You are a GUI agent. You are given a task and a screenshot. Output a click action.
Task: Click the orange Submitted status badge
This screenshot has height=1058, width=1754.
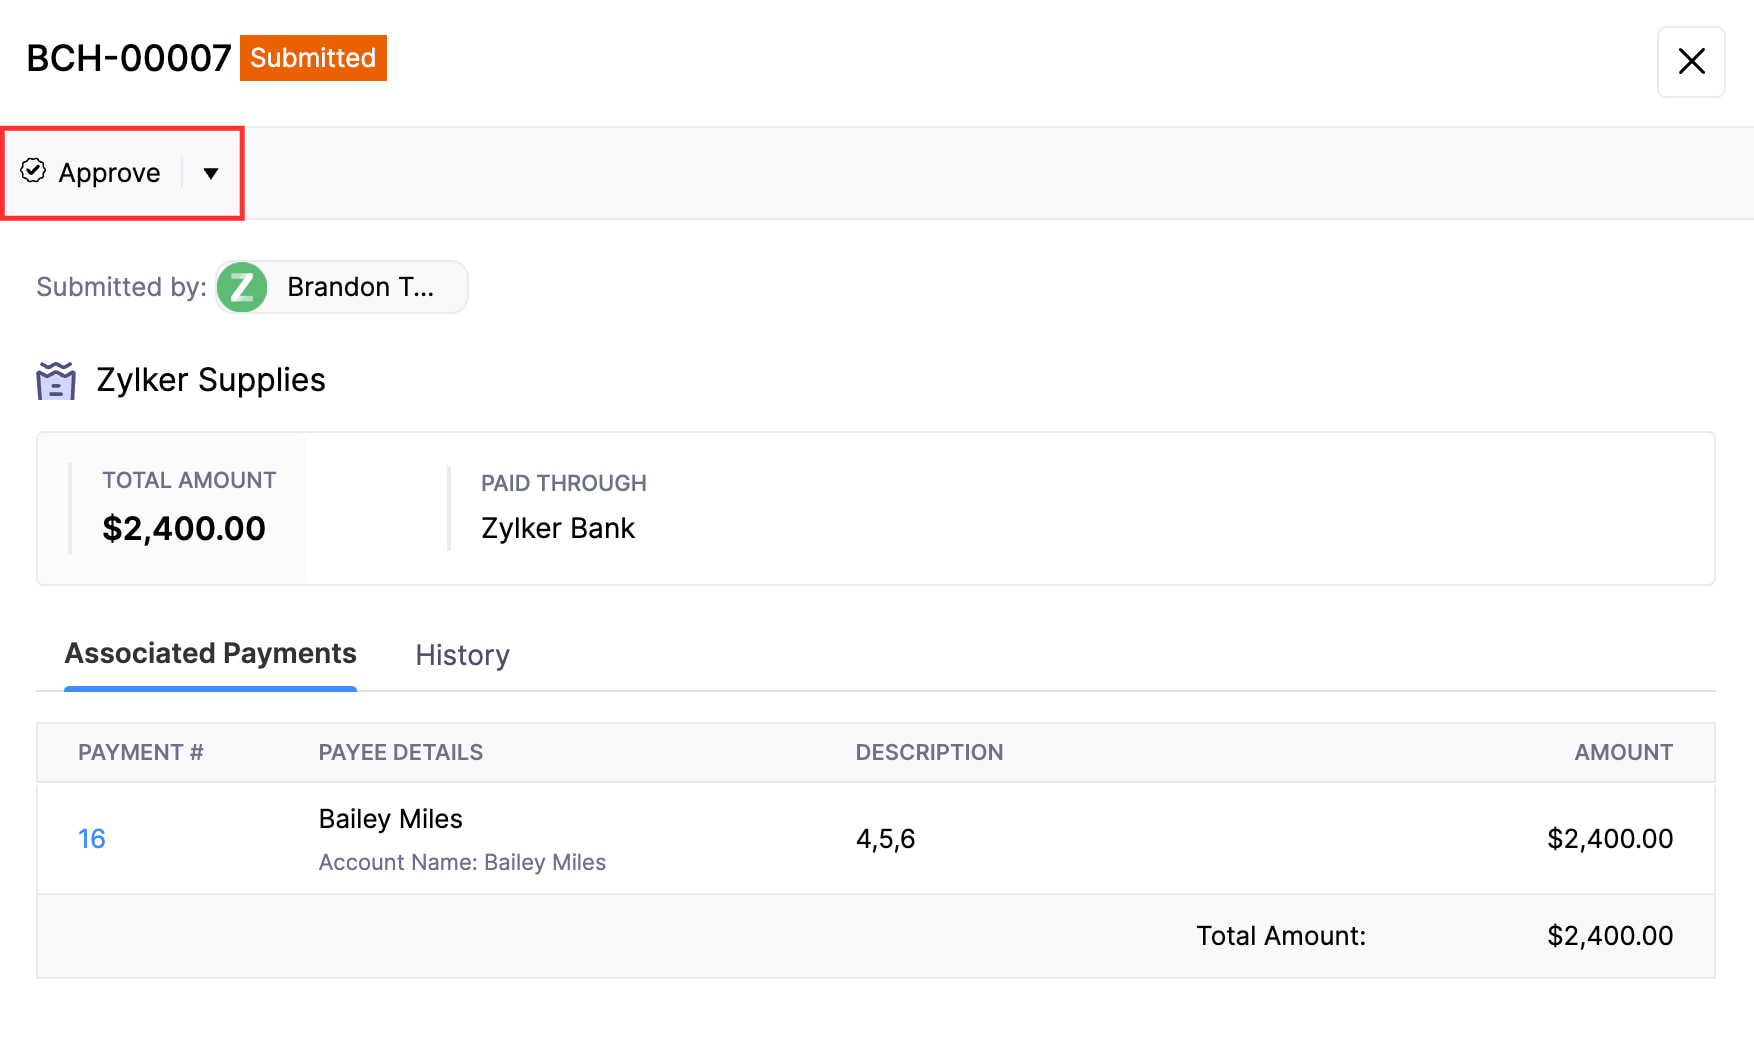(x=313, y=58)
